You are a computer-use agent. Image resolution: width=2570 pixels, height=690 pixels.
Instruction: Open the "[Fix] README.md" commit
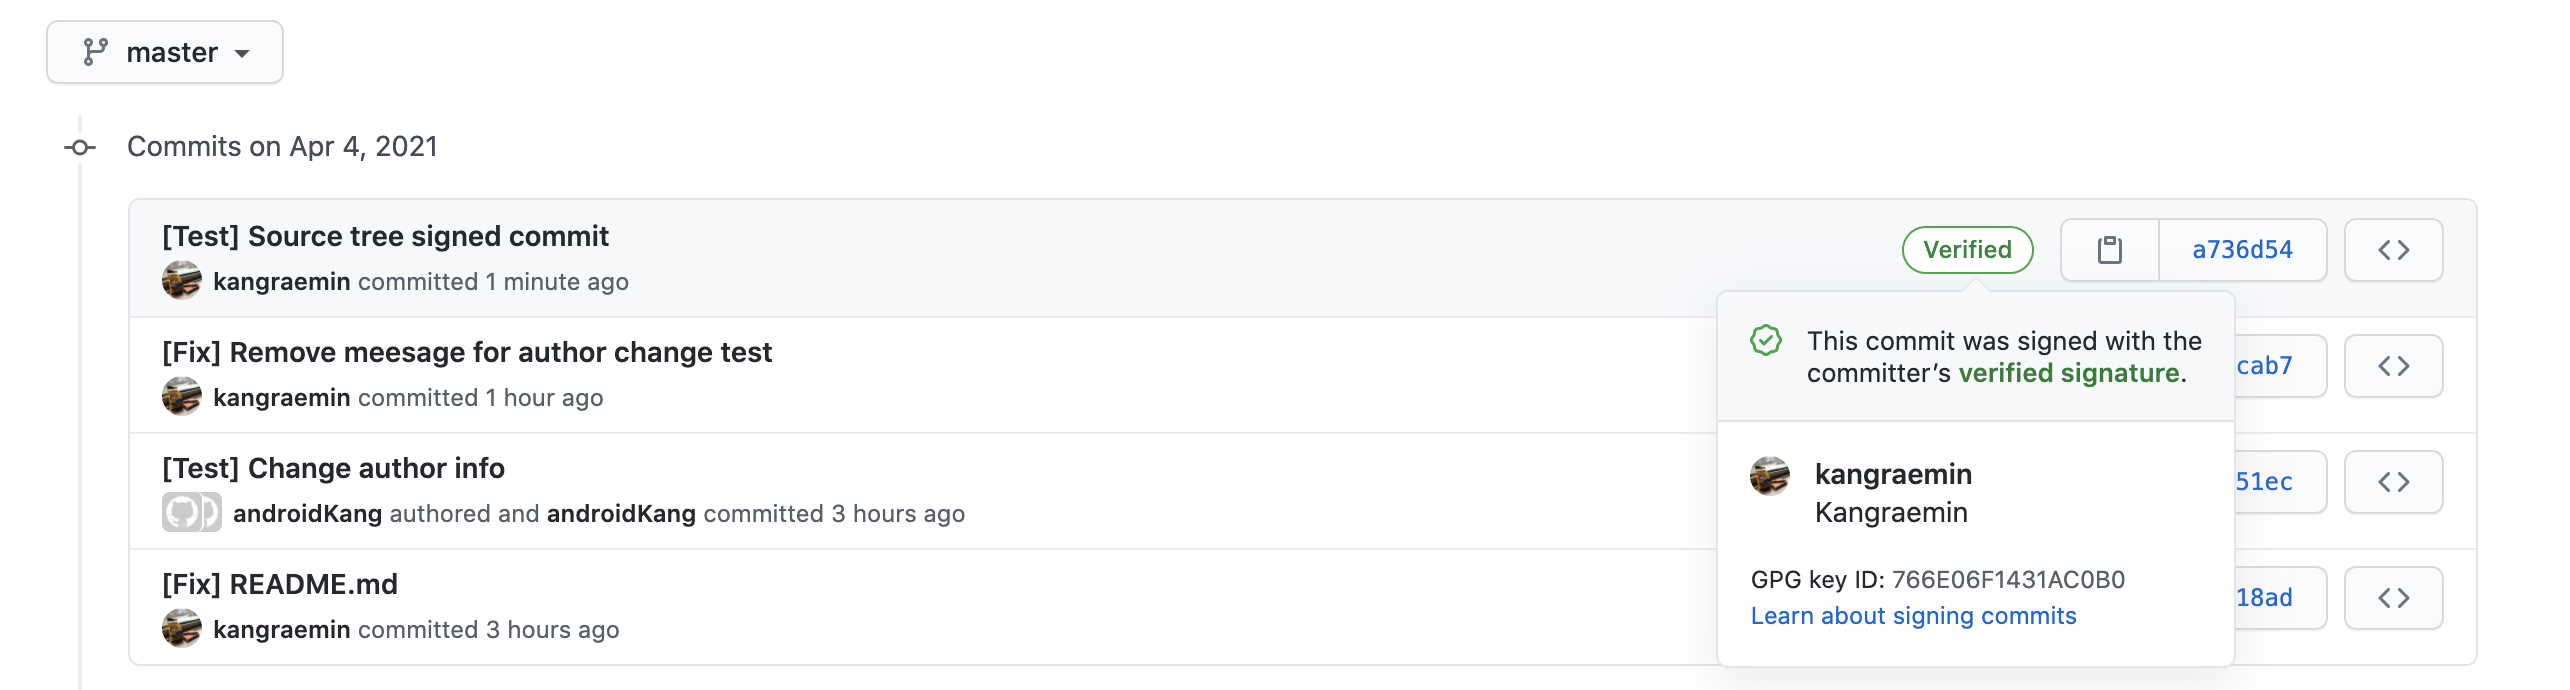pos(280,584)
